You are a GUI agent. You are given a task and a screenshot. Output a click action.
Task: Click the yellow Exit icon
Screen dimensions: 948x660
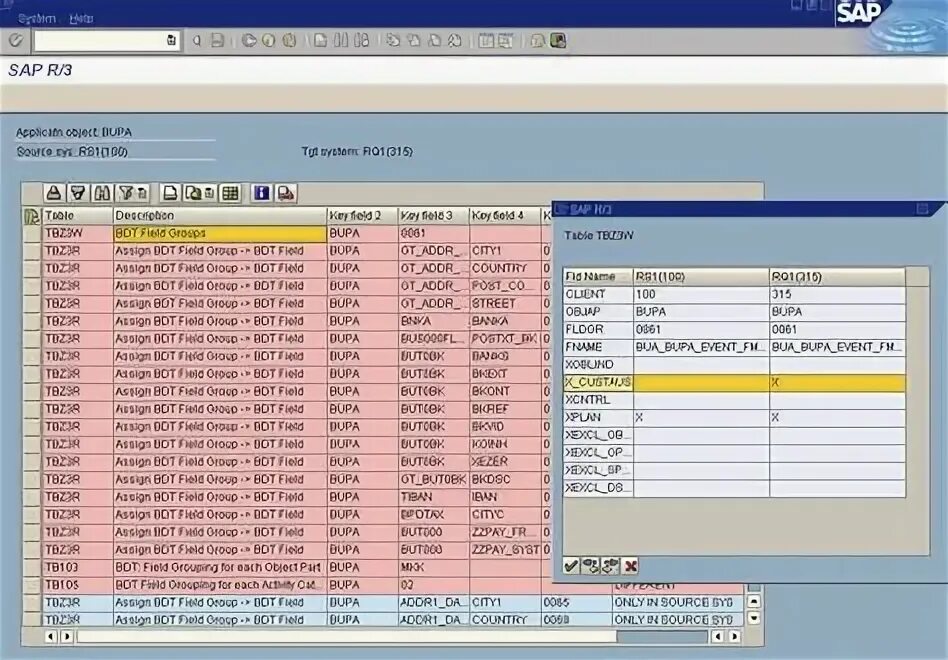tap(269, 40)
